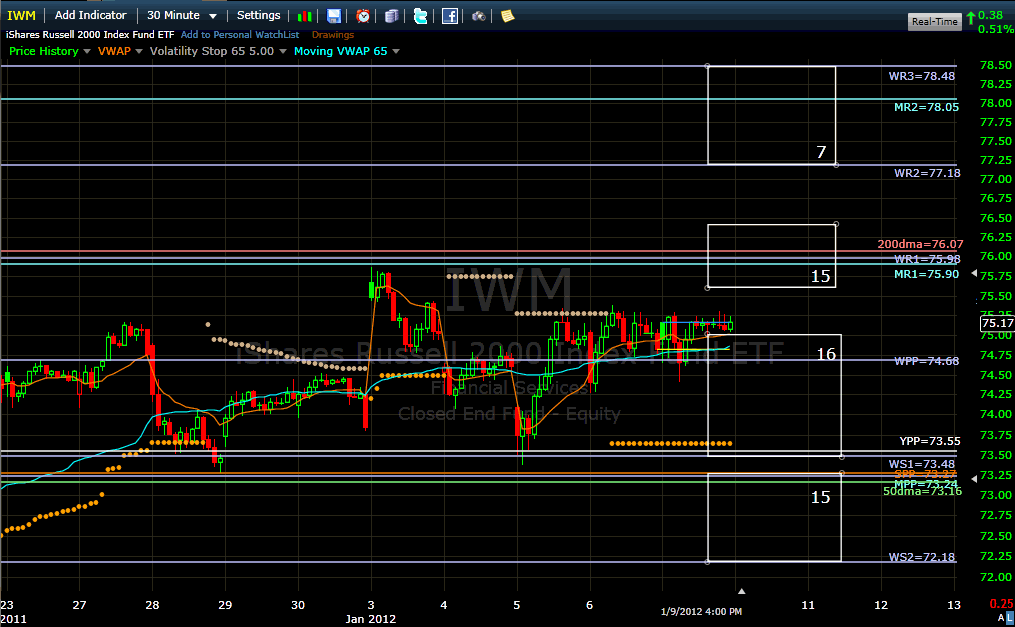Click the 1/9/2012 4:00 PM timestamp
The height and width of the screenshot is (627, 1015).
pyautogui.click(x=702, y=611)
